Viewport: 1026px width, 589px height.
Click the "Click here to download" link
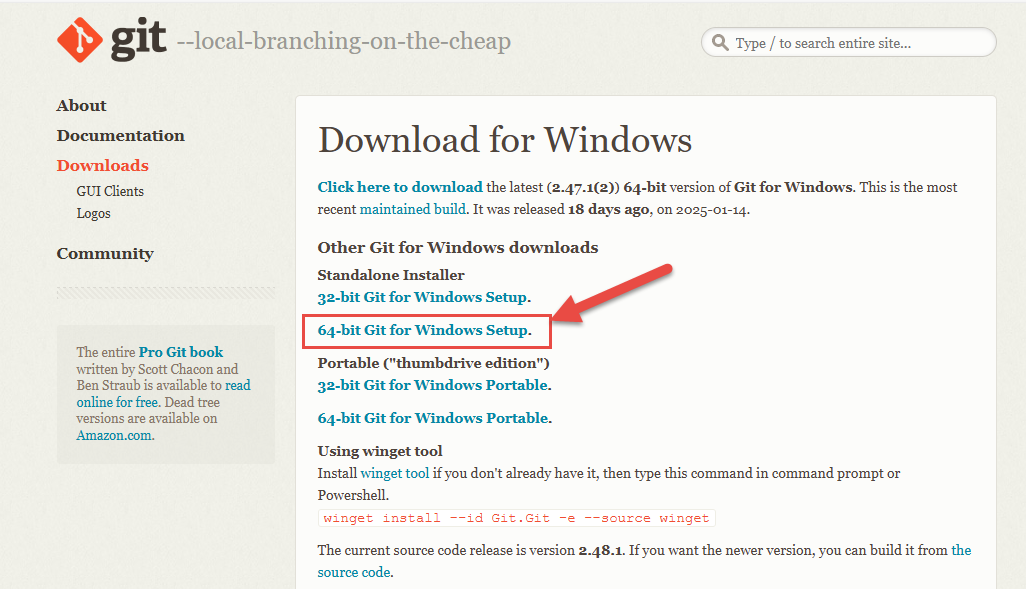click(400, 187)
